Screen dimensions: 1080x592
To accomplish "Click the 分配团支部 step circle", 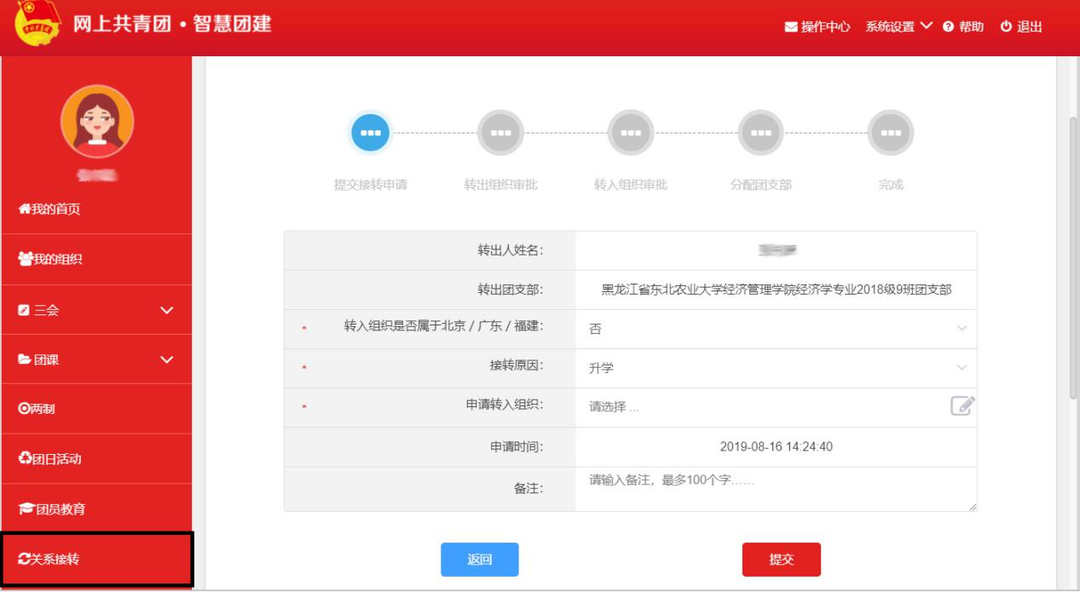I will point(760,133).
